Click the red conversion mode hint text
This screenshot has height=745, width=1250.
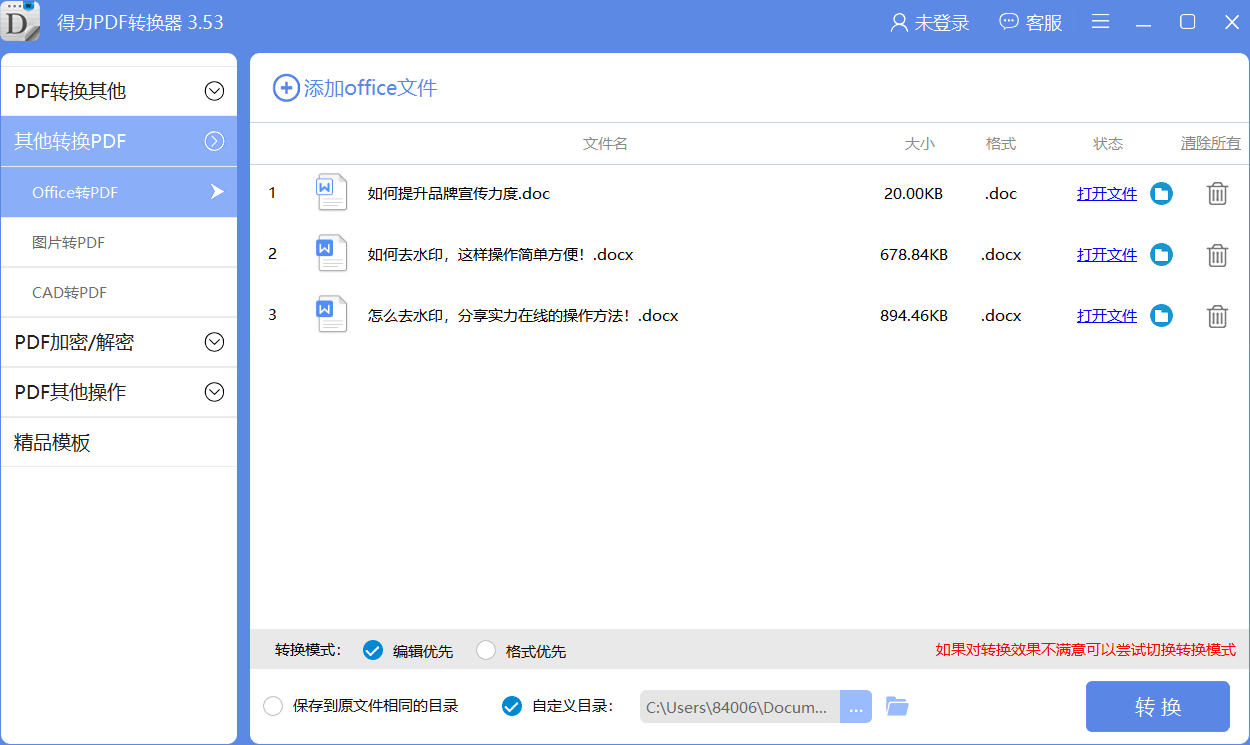(1086, 650)
